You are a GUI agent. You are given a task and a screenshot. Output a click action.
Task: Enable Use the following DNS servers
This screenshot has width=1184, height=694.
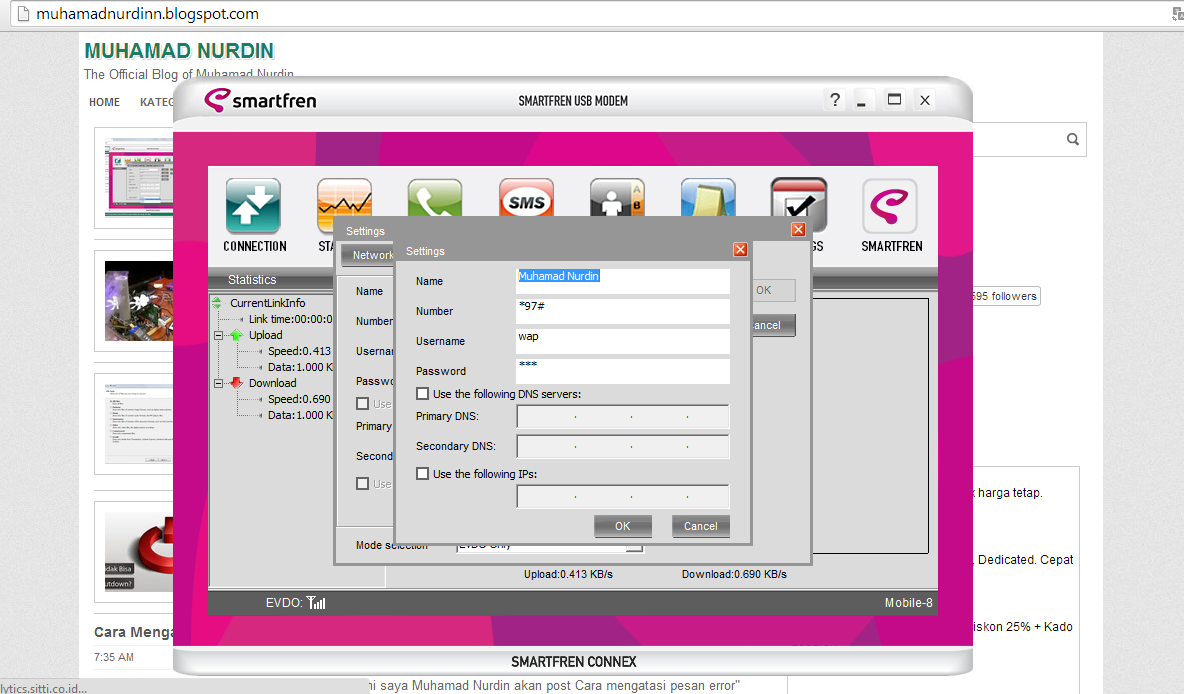[x=423, y=393]
